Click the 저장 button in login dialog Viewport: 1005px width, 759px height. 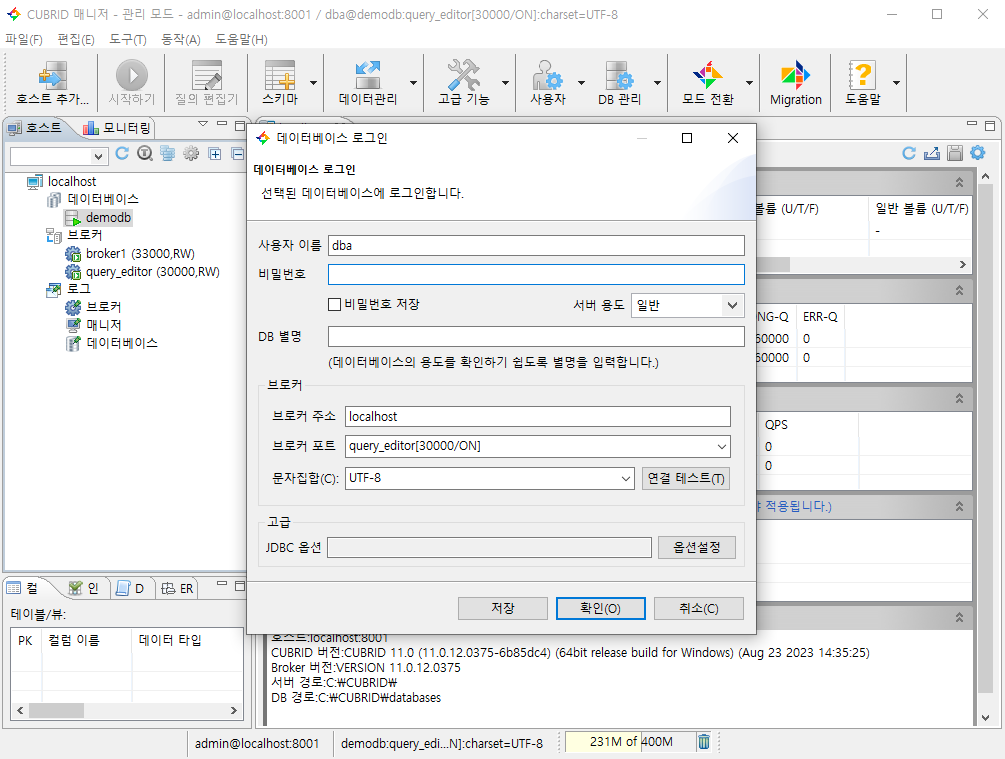point(502,608)
